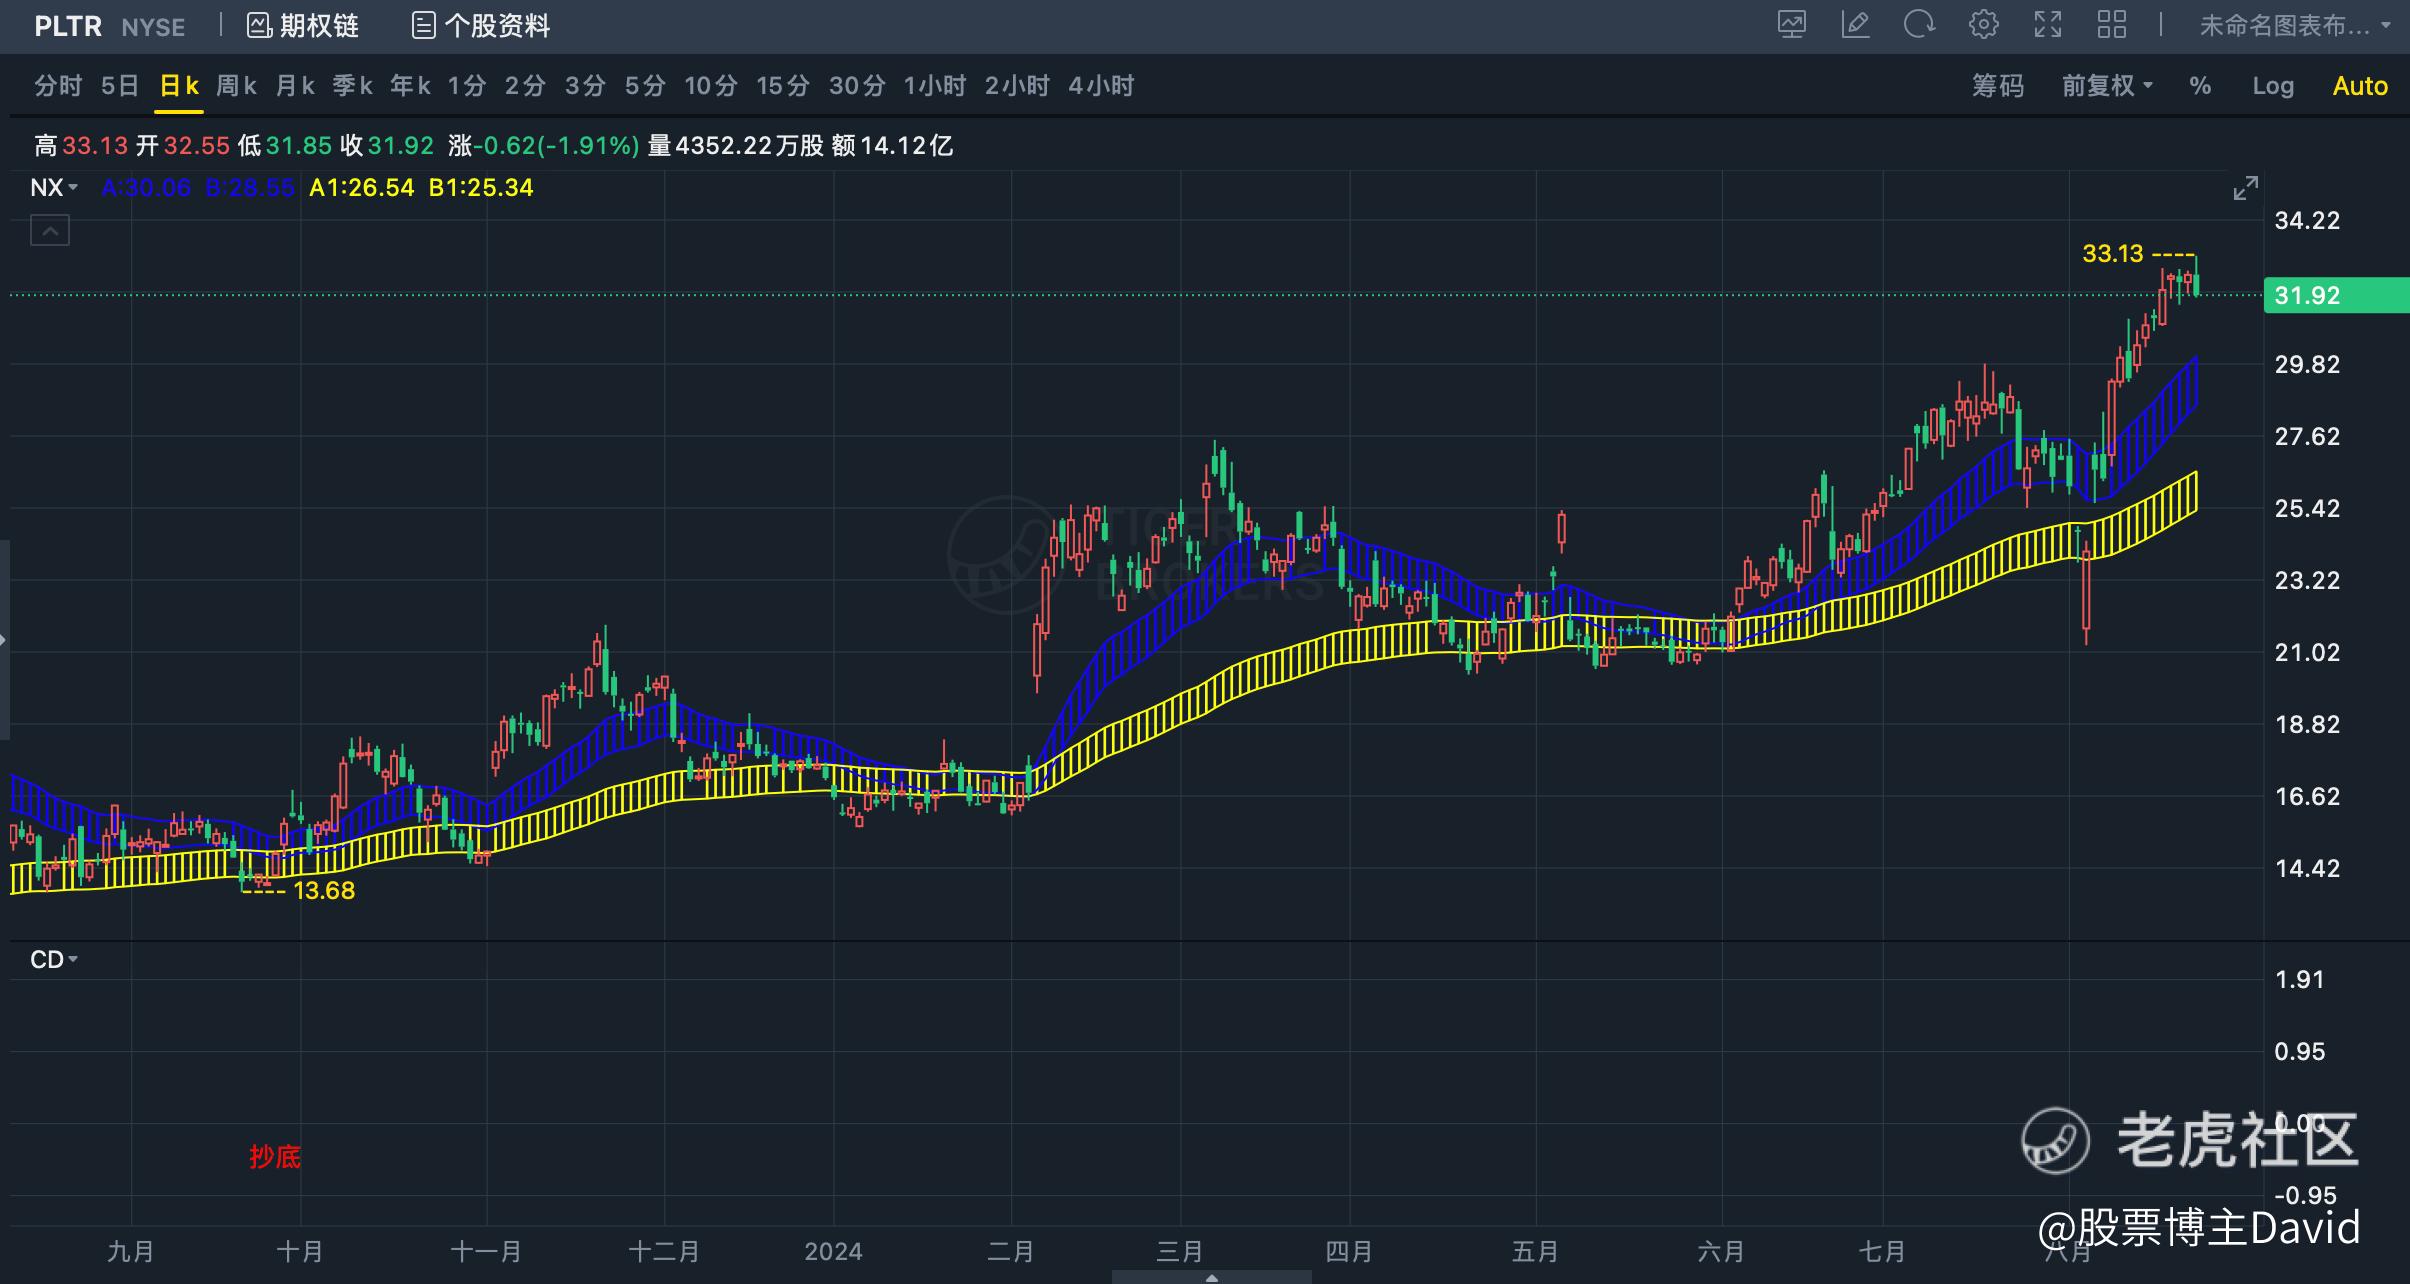Expand the left sidebar handle
The height and width of the screenshot is (1284, 2410).
pyautogui.click(x=4, y=640)
